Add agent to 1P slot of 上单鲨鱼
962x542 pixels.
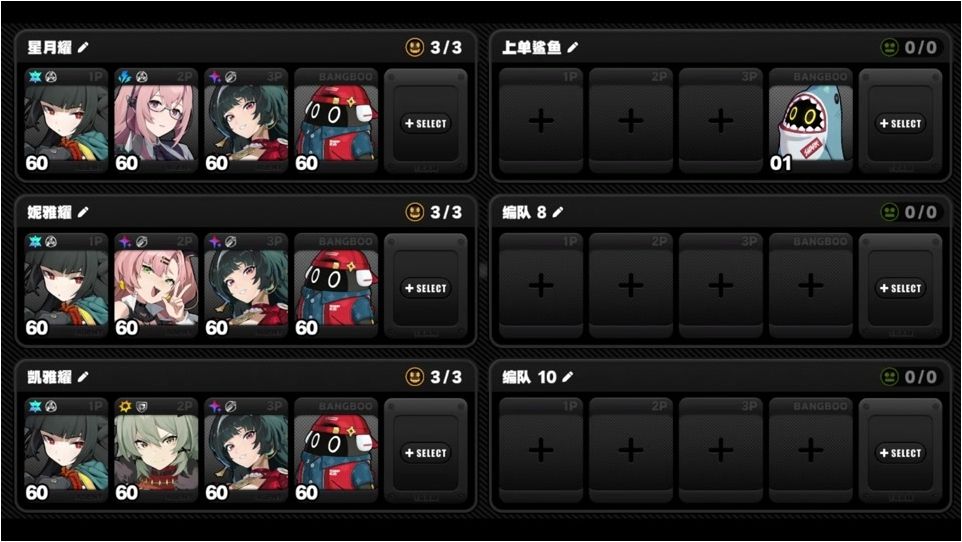point(541,122)
